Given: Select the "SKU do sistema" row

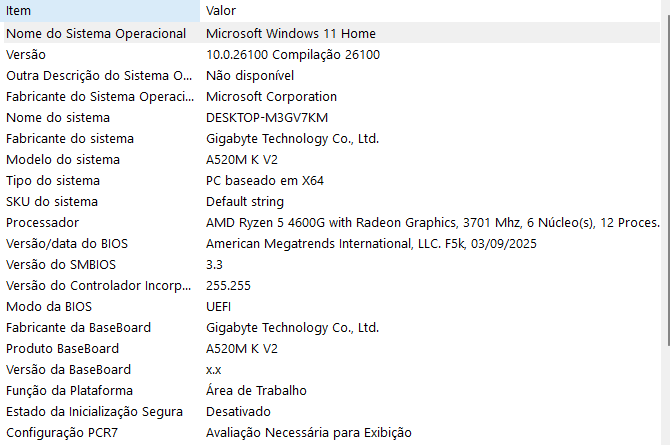Looking at the screenshot, I should click(53, 202).
